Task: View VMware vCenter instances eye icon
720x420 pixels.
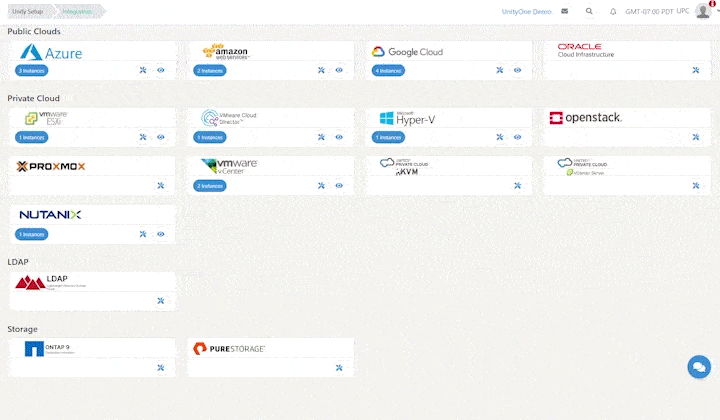Action: point(339,186)
